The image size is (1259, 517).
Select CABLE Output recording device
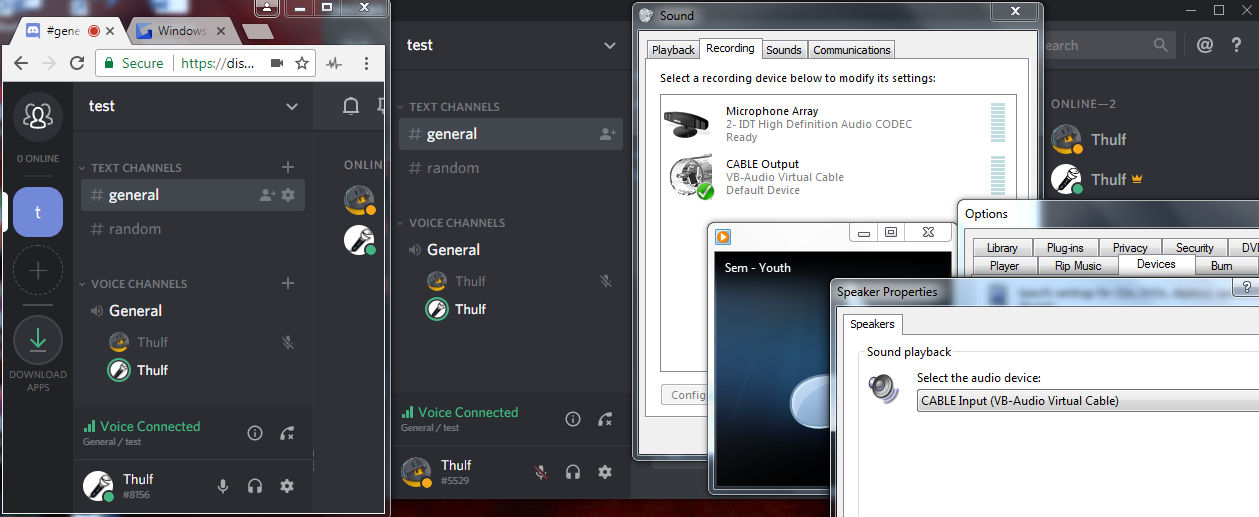838,177
